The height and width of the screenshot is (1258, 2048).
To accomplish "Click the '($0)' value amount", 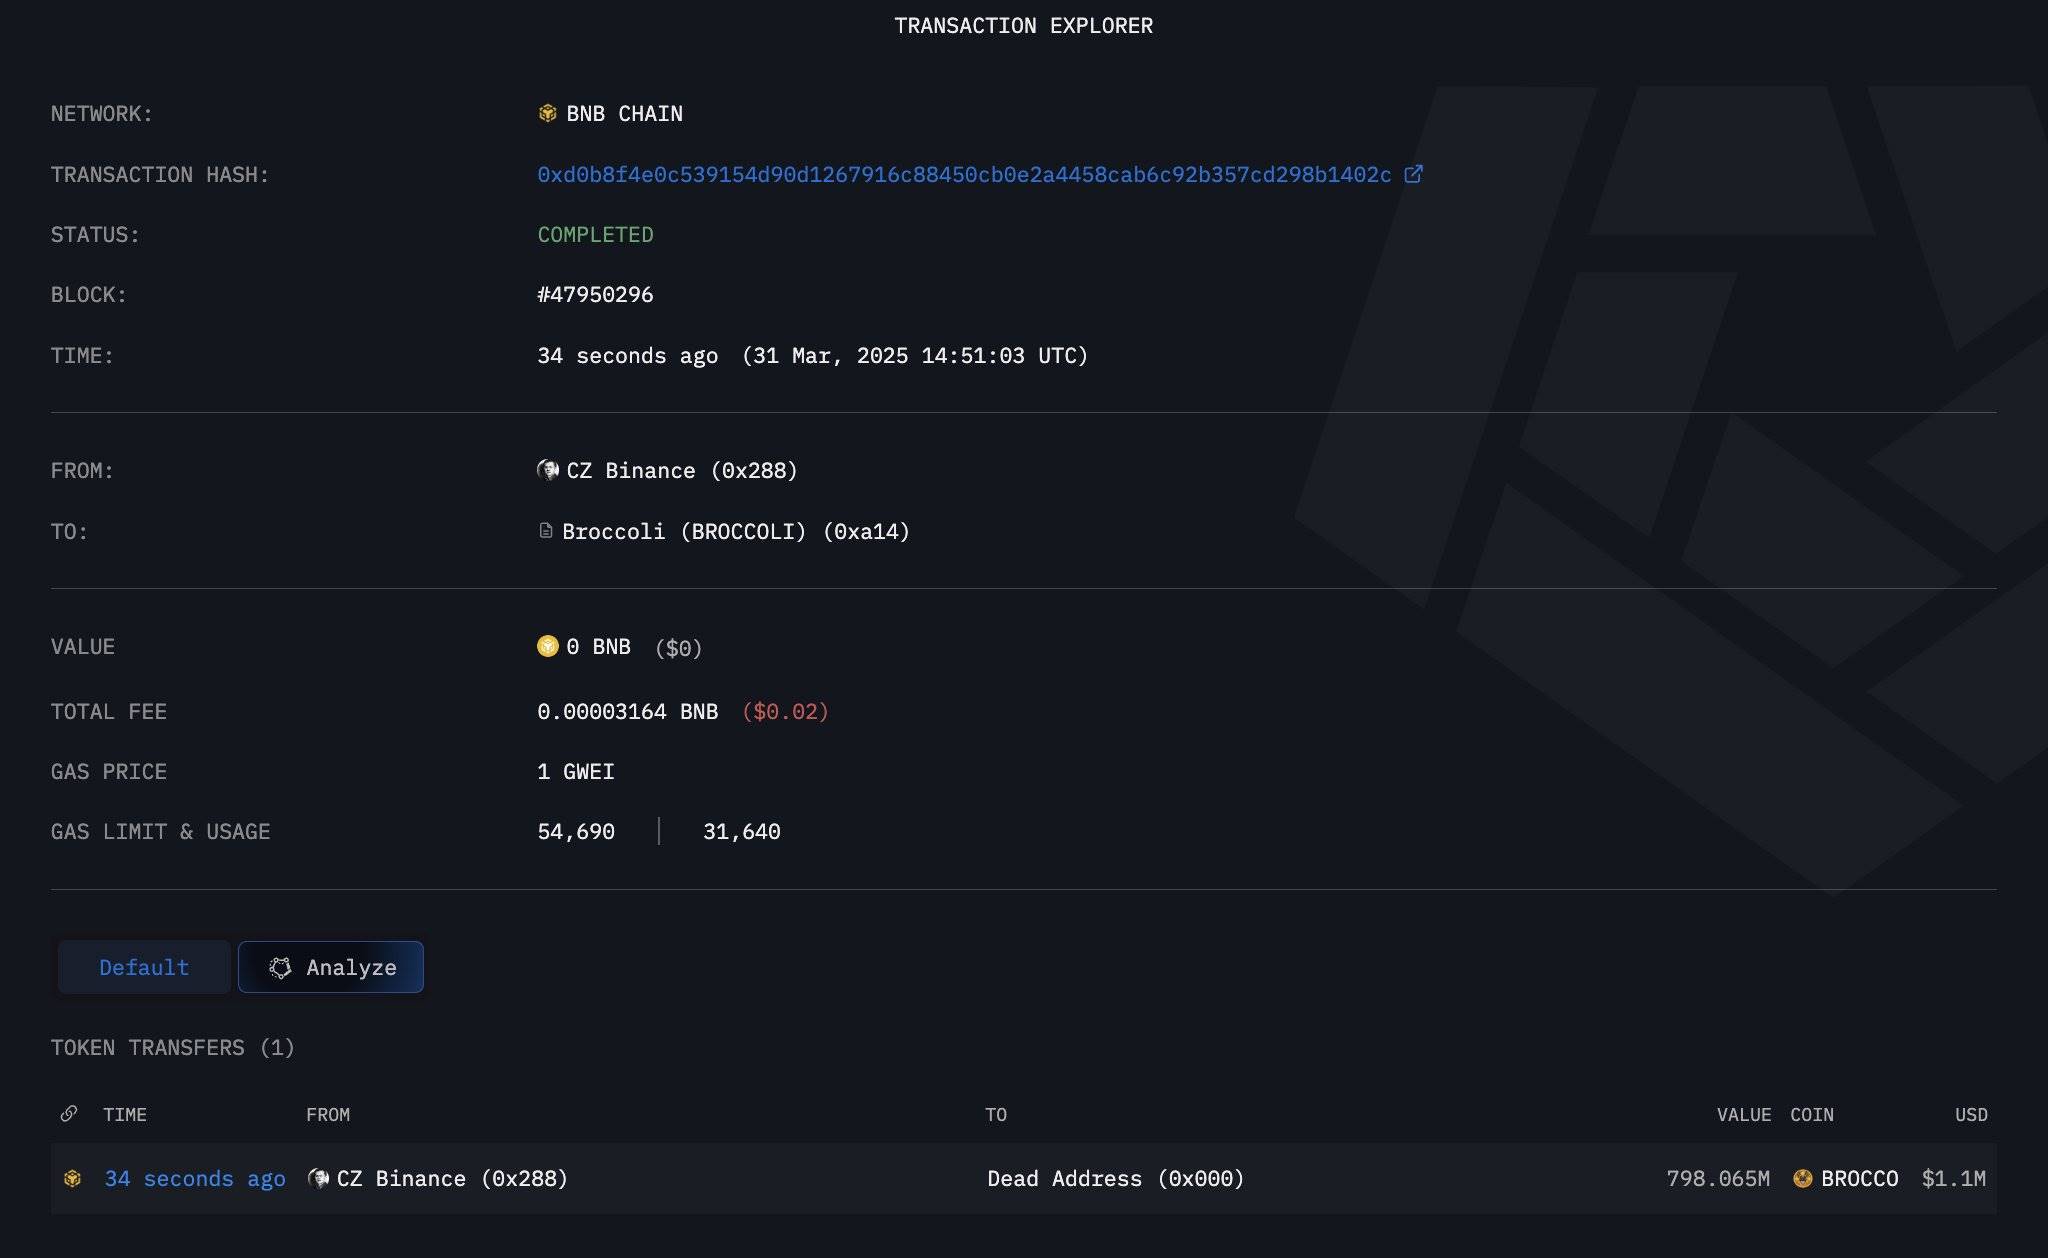I will (x=678, y=648).
